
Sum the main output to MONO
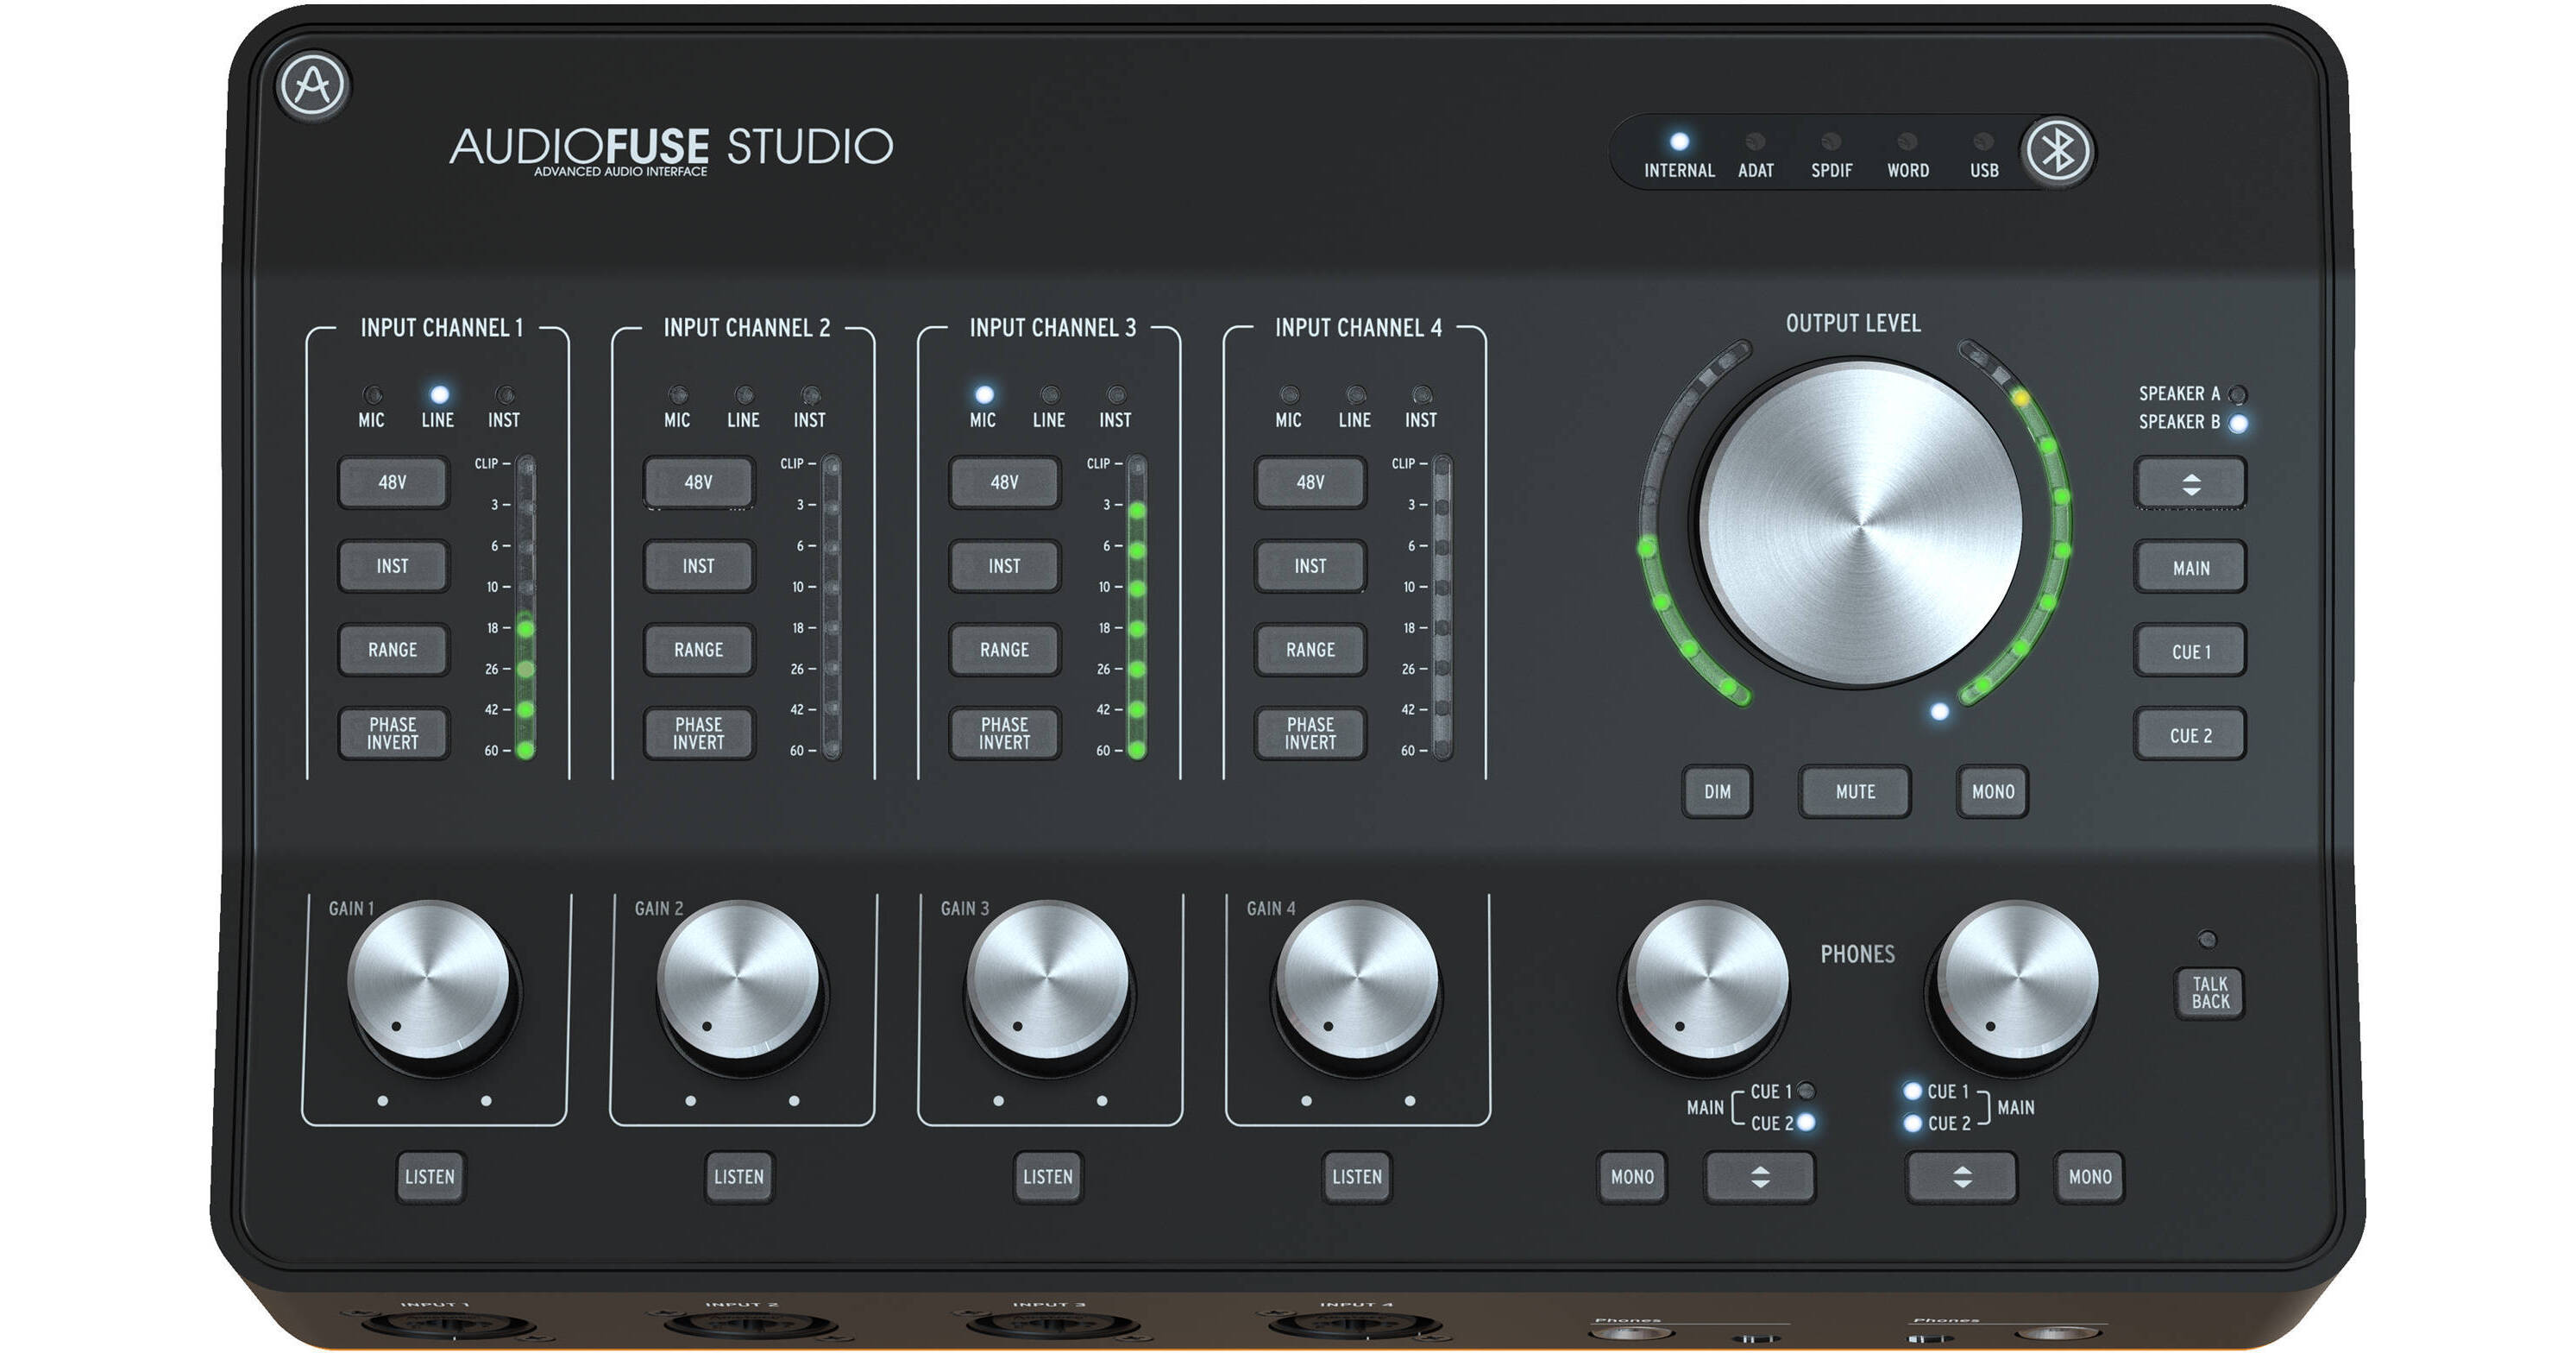(1992, 791)
